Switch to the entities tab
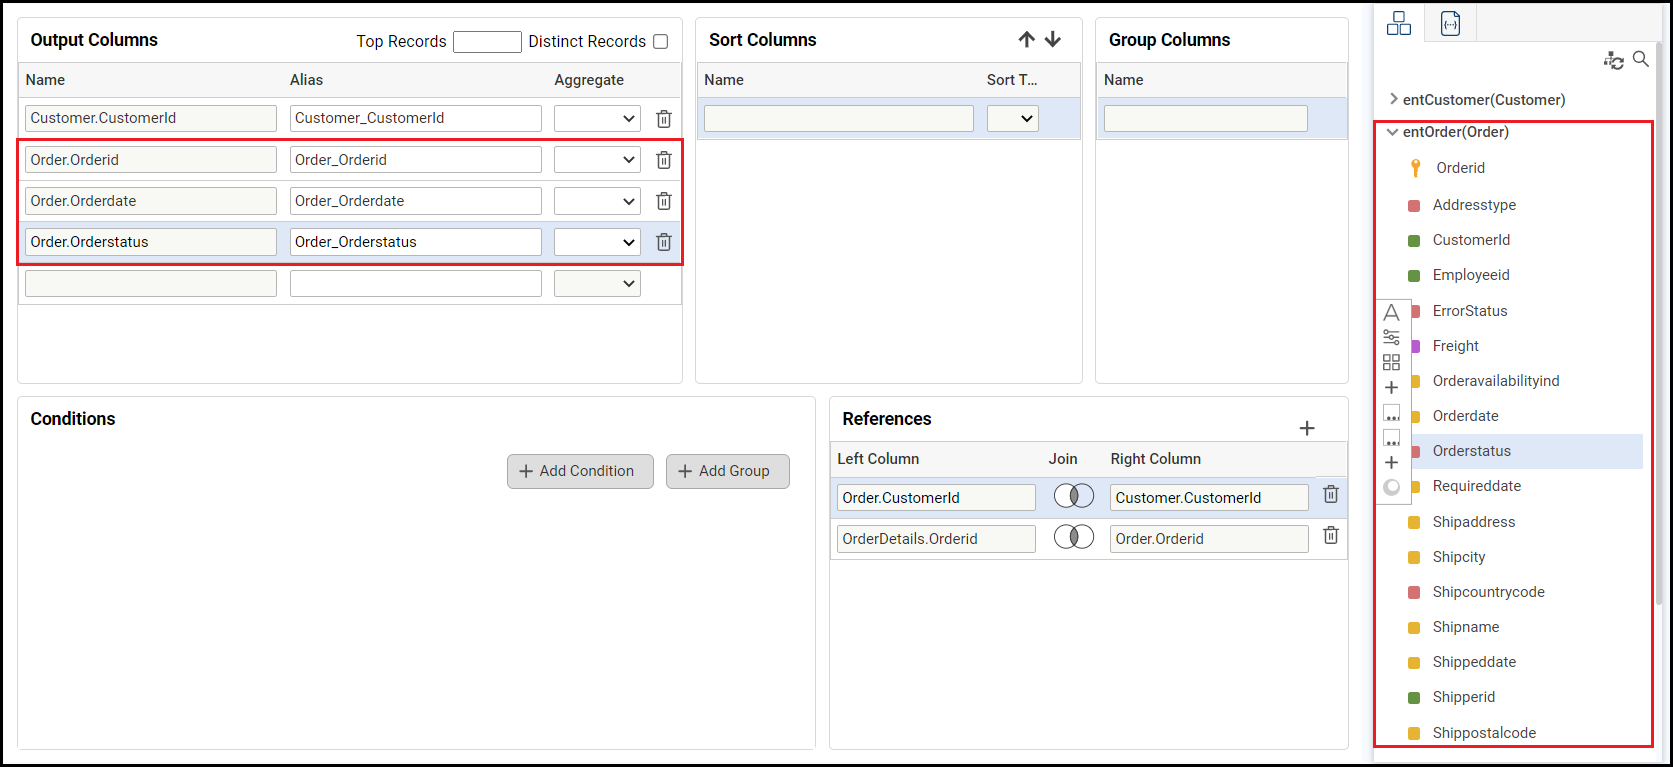The width and height of the screenshot is (1673, 767). tap(1398, 24)
